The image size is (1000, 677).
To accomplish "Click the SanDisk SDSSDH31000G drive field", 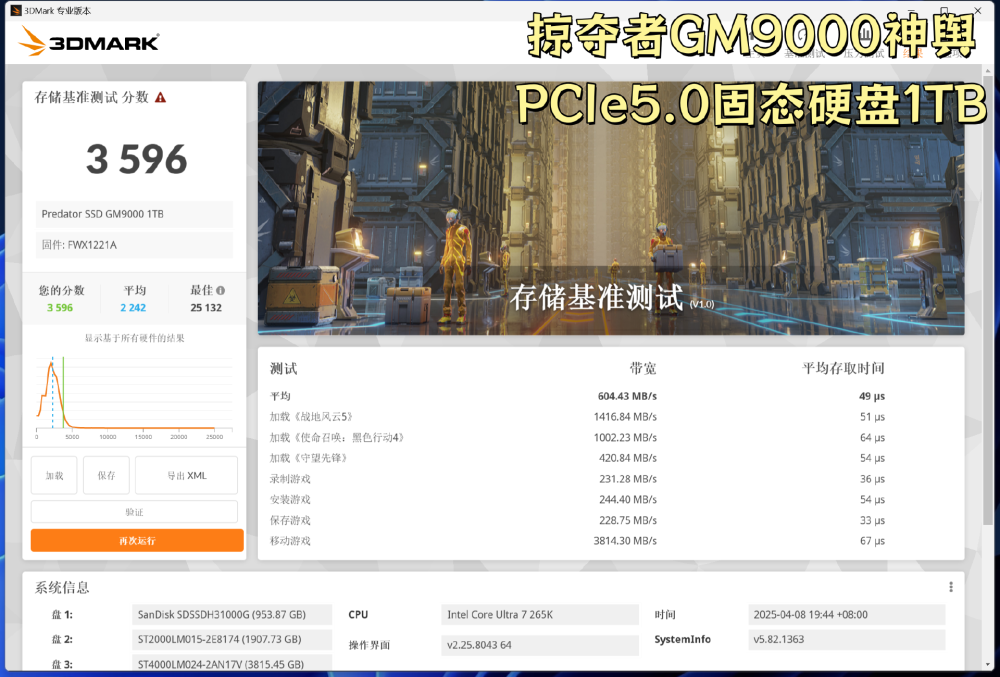I will point(232,615).
